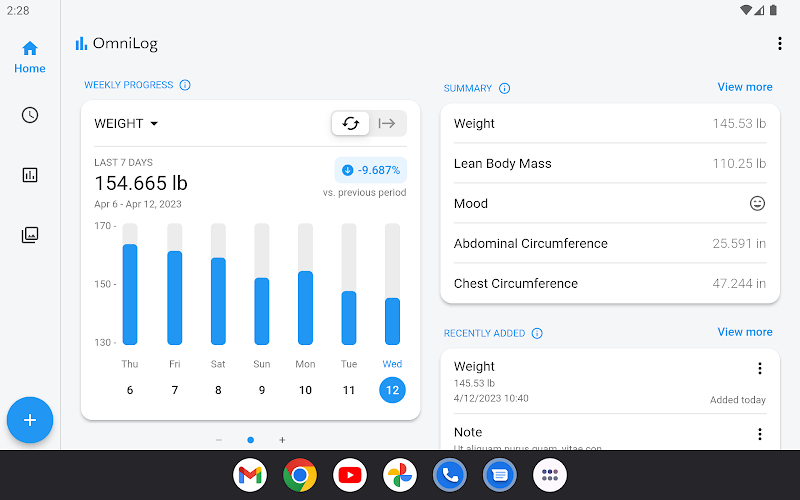800x500 pixels.
Task: Show info about Summary section
Action: (x=505, y=88)
